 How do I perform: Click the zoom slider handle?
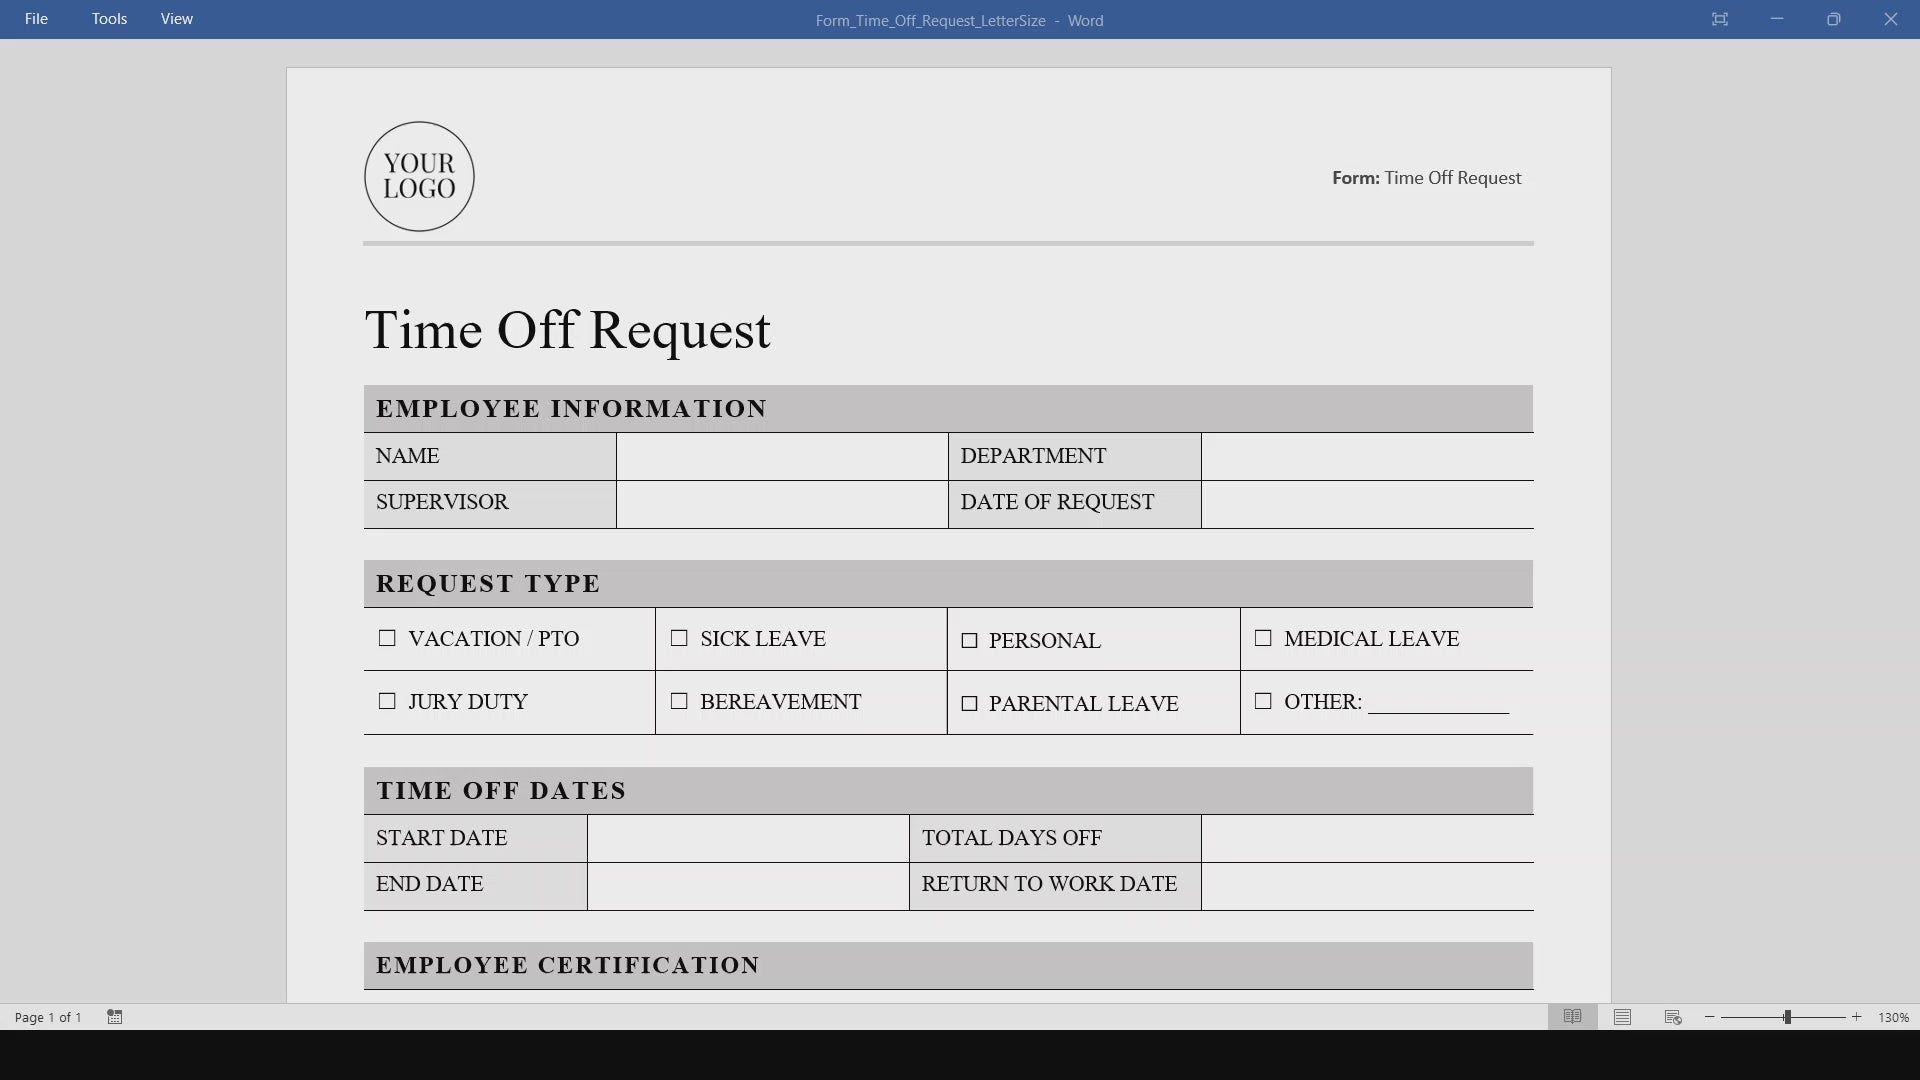[1787, 1017]
